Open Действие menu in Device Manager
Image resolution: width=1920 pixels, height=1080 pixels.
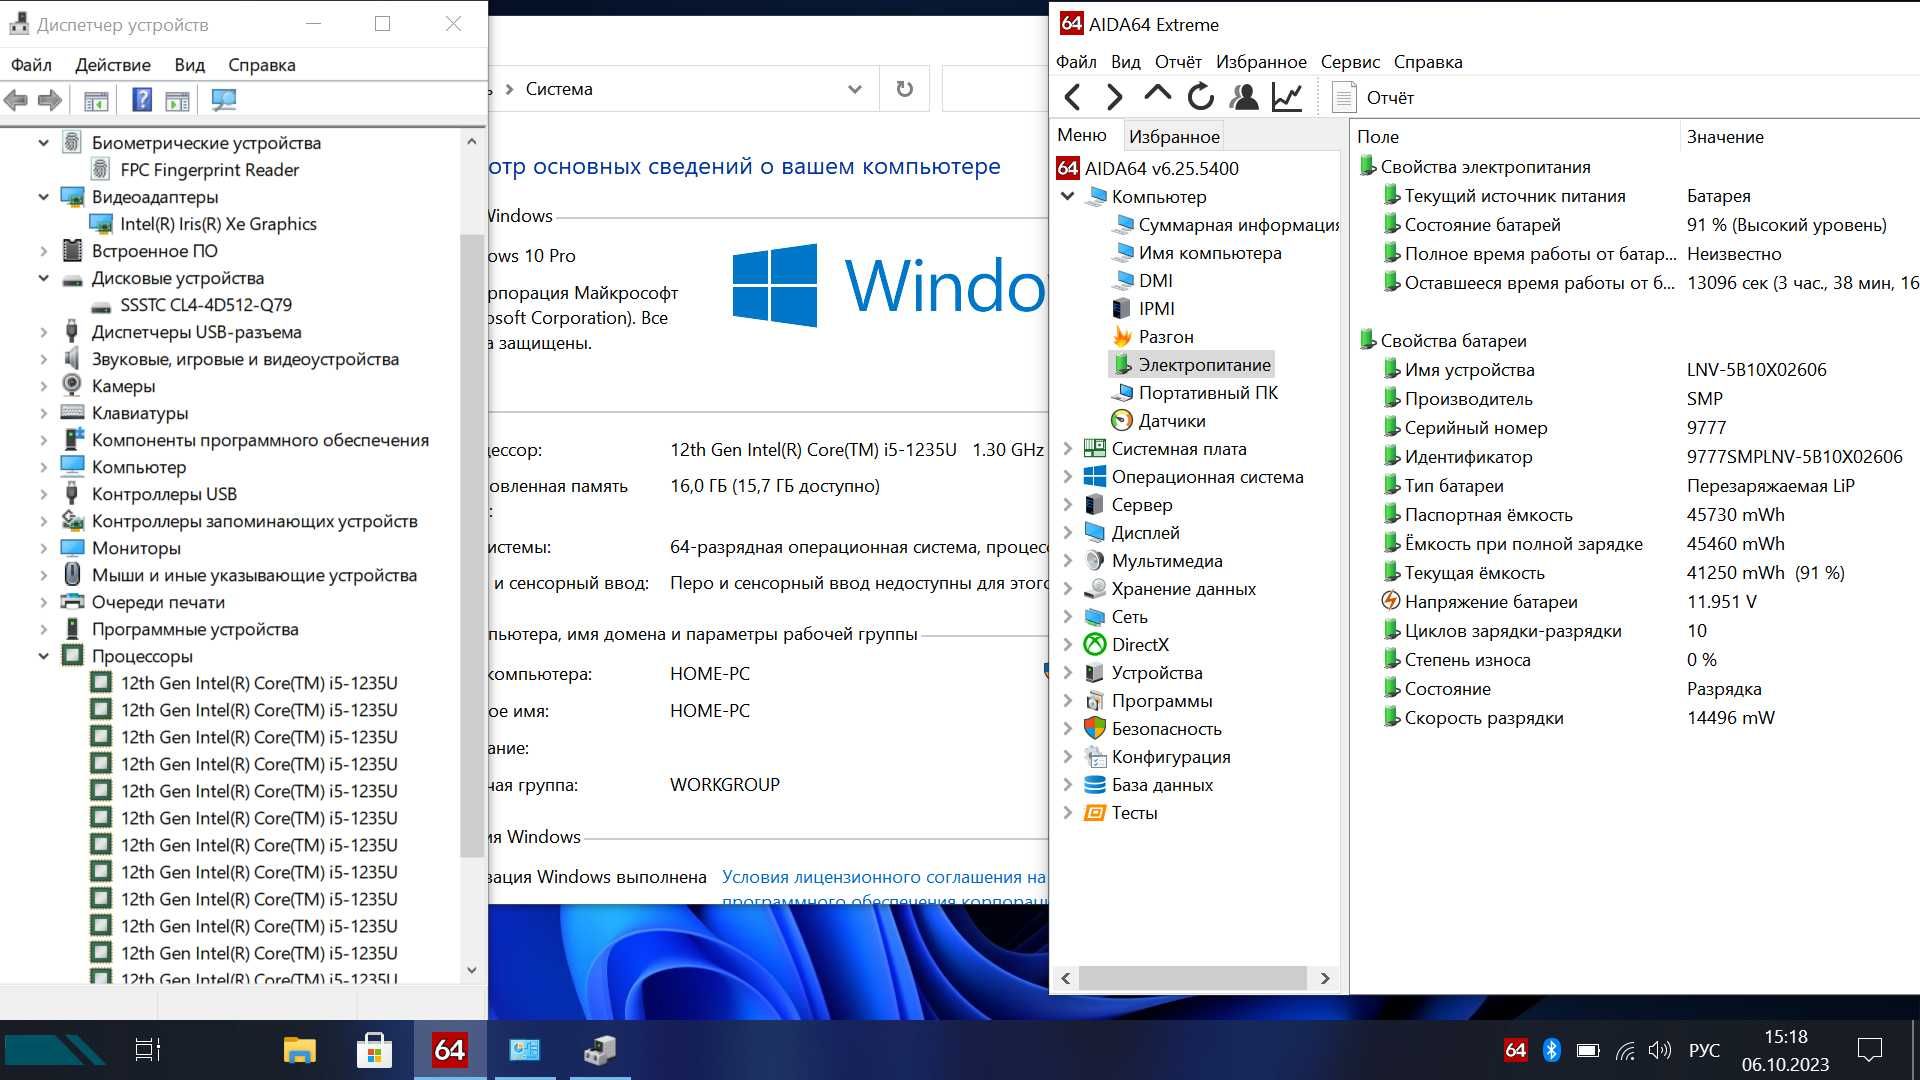pos(113,64)
